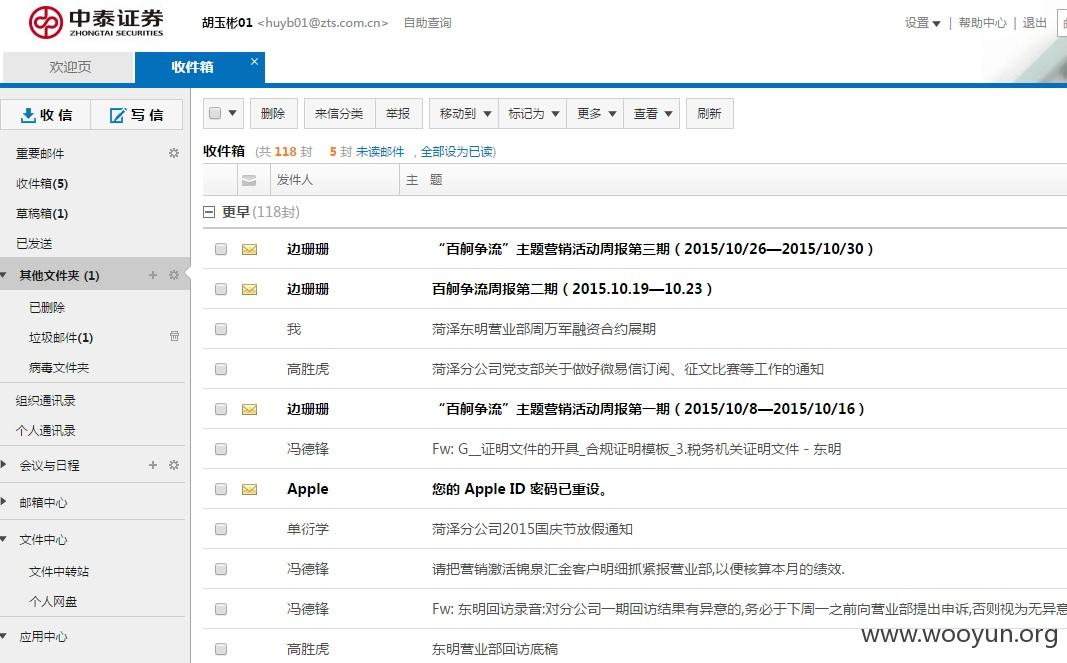
Task: Click 退出 to log out
Action: tap(1034, 23)
